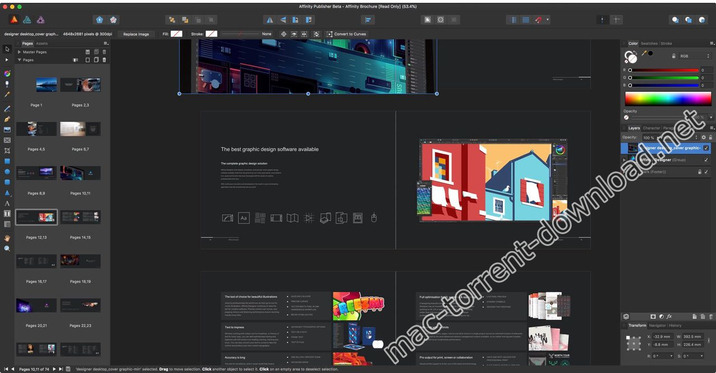The image size is (716, 373).
Task: Open the snapping options dropdown arrow
Action: (548, 20)
